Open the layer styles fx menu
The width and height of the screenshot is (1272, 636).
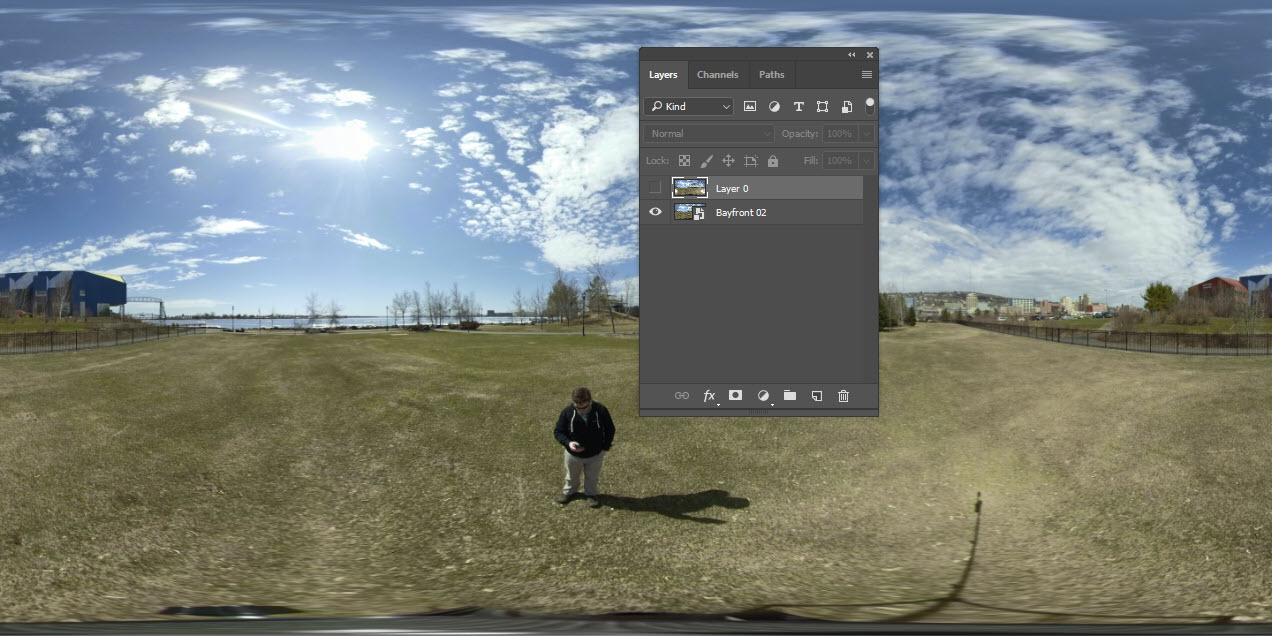[x=710, y=396]
